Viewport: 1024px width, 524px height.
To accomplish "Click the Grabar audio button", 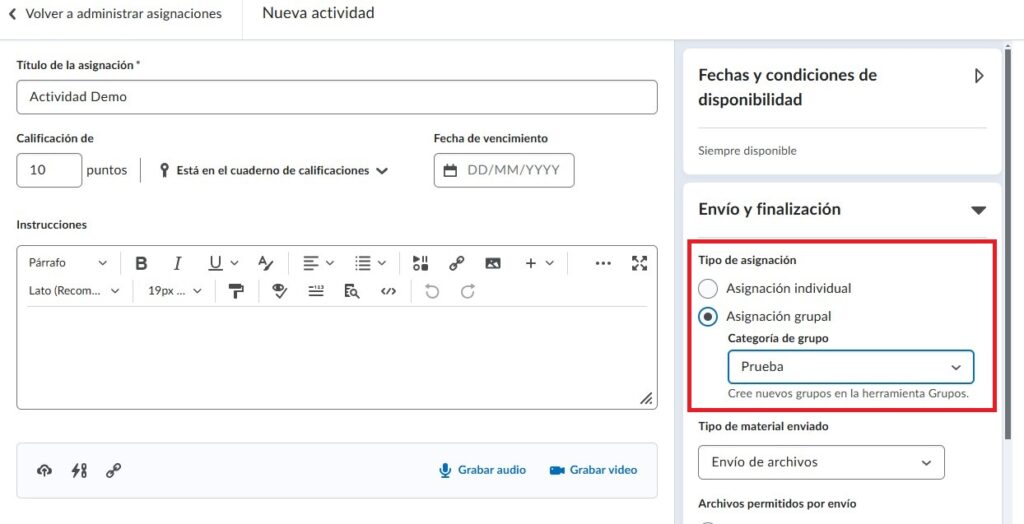I will click(x=482, y=470).
